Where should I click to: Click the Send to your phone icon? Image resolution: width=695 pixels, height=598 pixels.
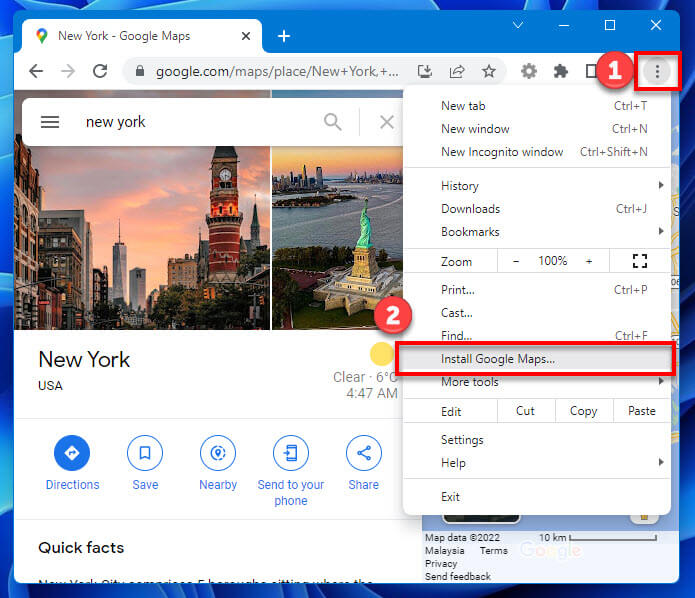click(291, 453)
